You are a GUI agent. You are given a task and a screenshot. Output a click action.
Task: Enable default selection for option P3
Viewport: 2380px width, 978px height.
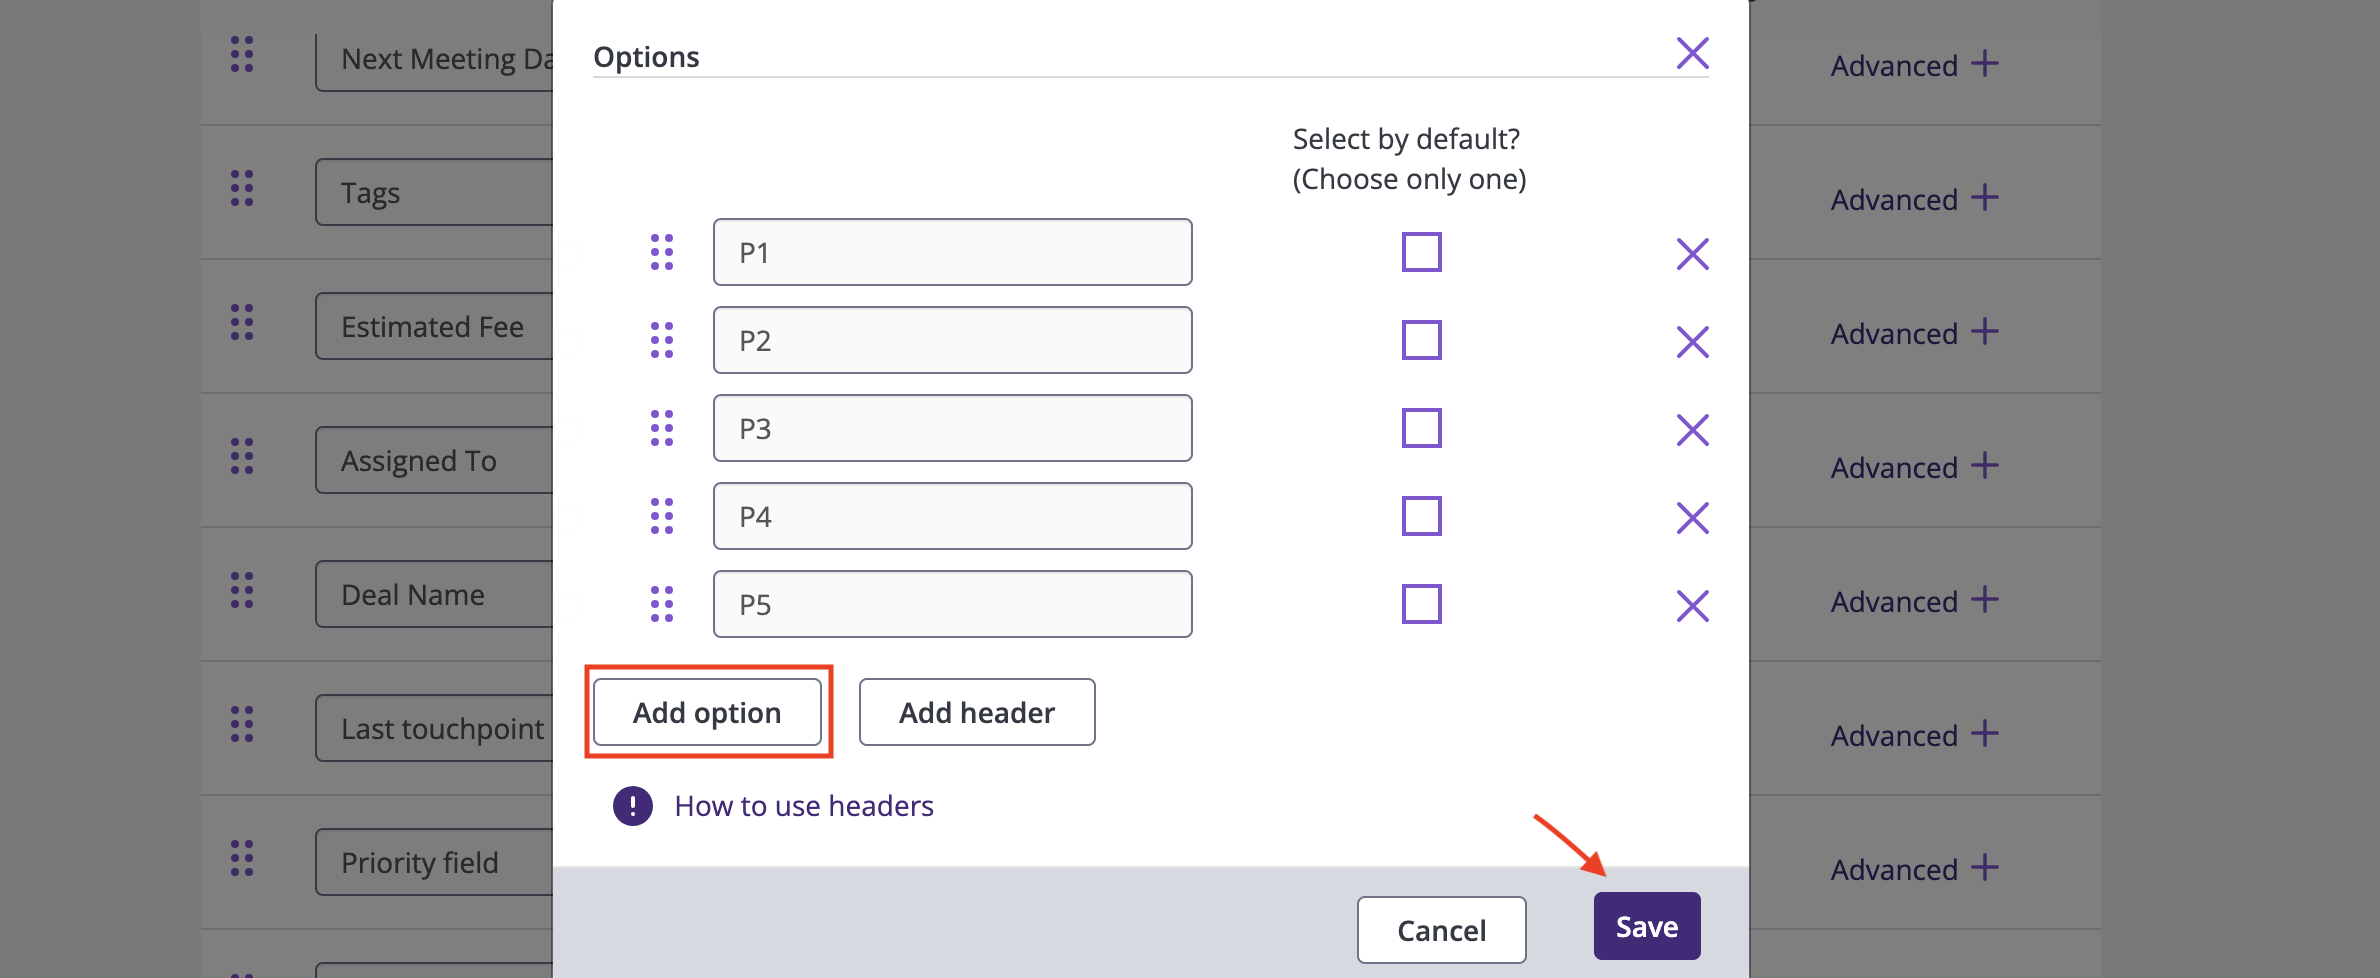click(x=1421, y=428)
